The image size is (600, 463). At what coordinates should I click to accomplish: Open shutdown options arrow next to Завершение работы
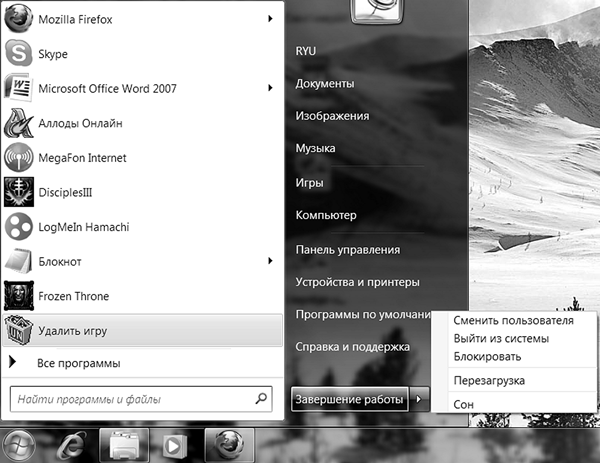coord(419,399)
